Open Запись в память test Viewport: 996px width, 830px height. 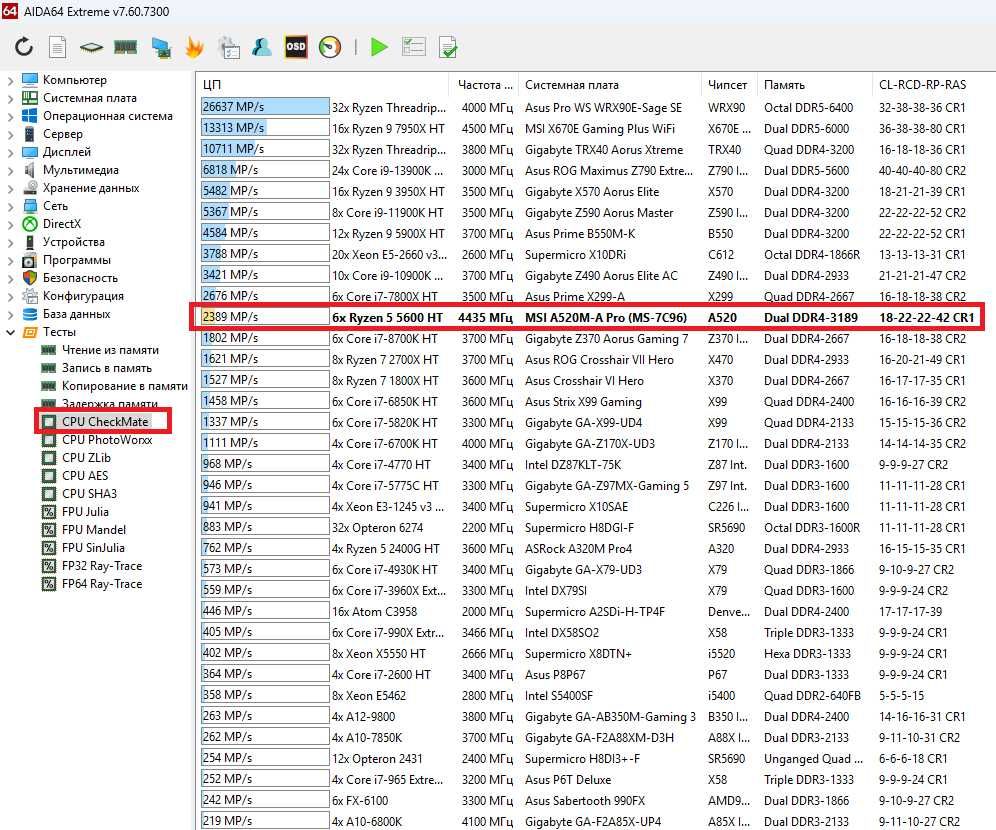(107, 368)
